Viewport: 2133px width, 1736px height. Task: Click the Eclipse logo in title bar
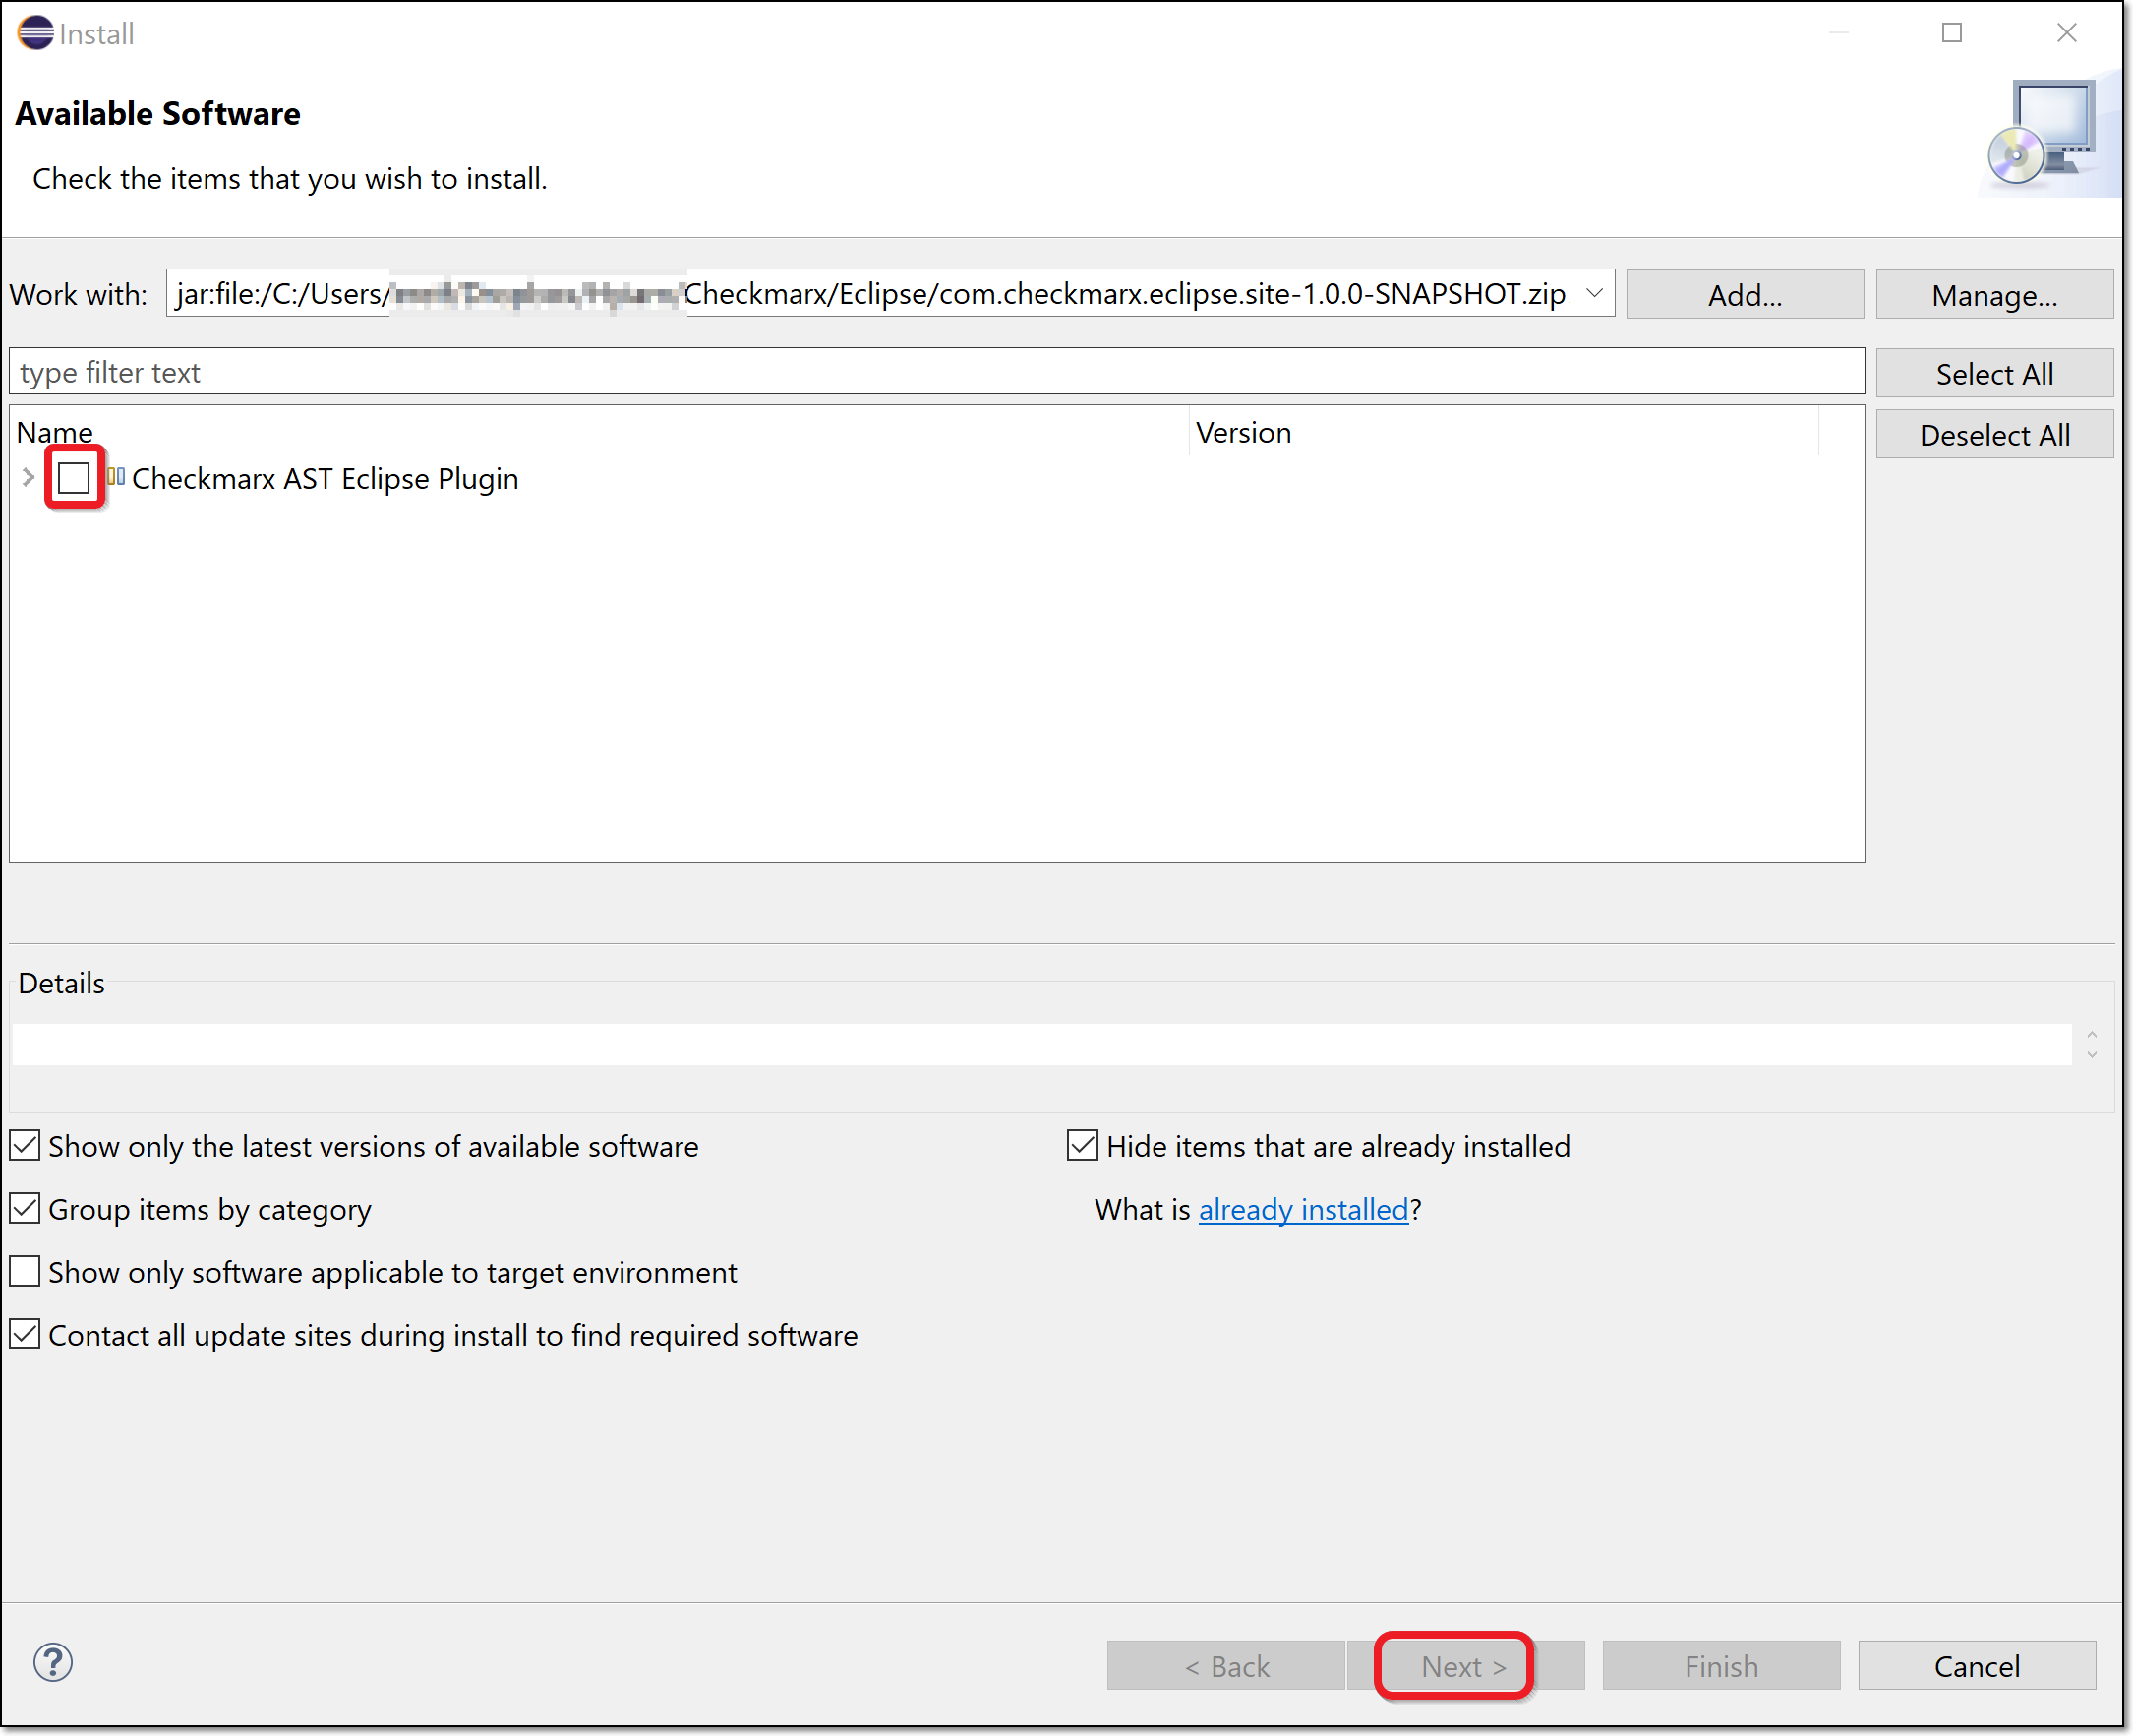coord(35,33)
